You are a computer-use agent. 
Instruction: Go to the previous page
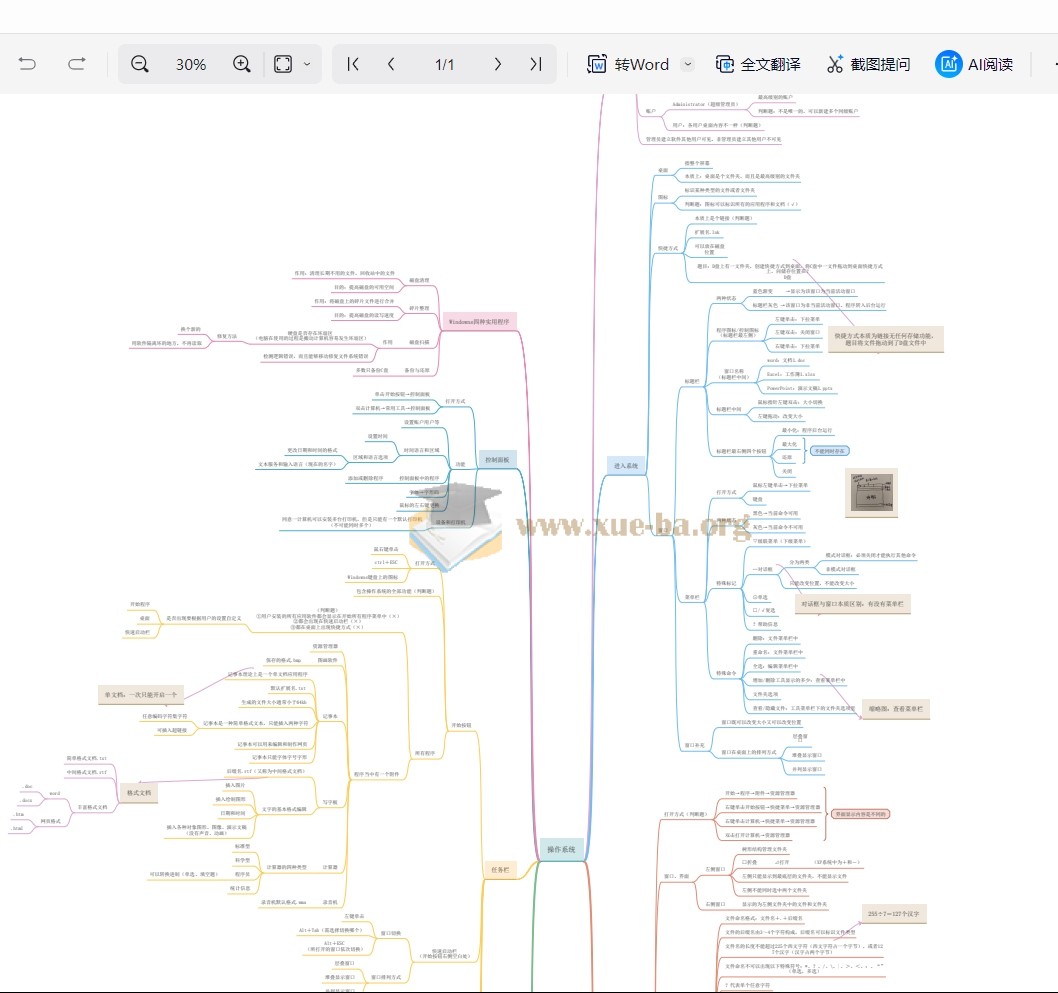pos(391,64)
